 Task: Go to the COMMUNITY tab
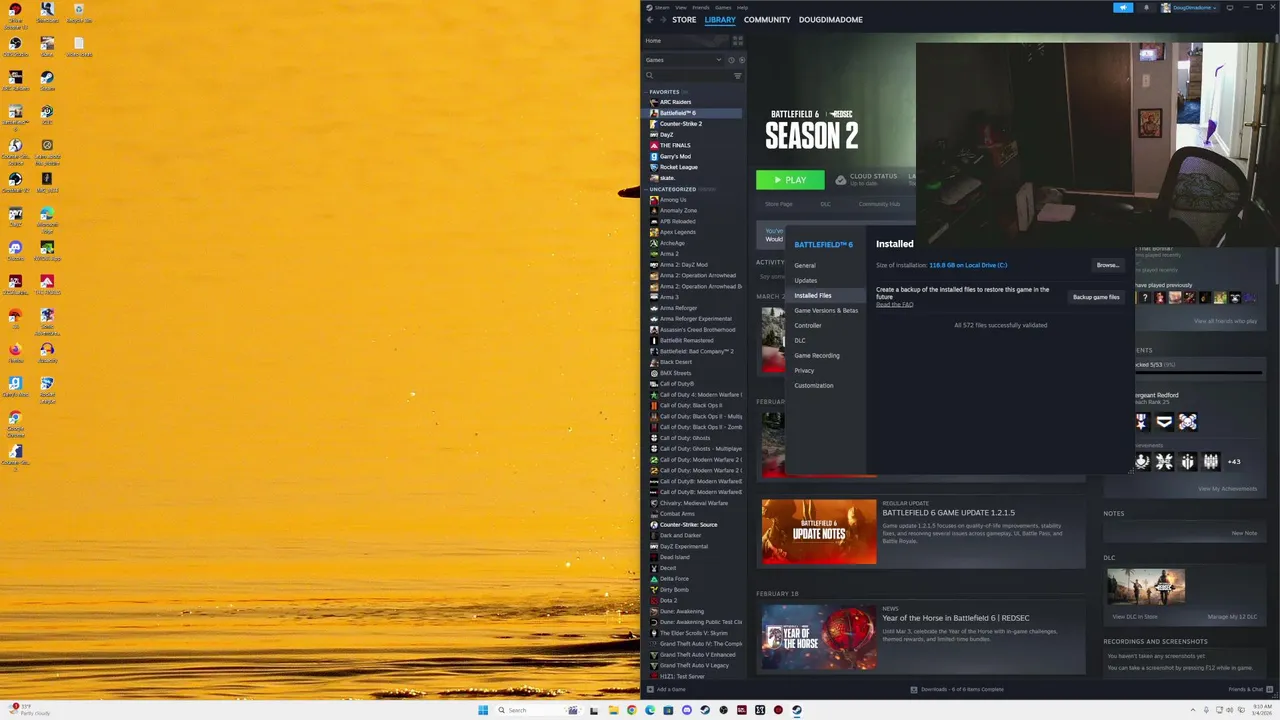pyautogui.click(x=767, y=20)
